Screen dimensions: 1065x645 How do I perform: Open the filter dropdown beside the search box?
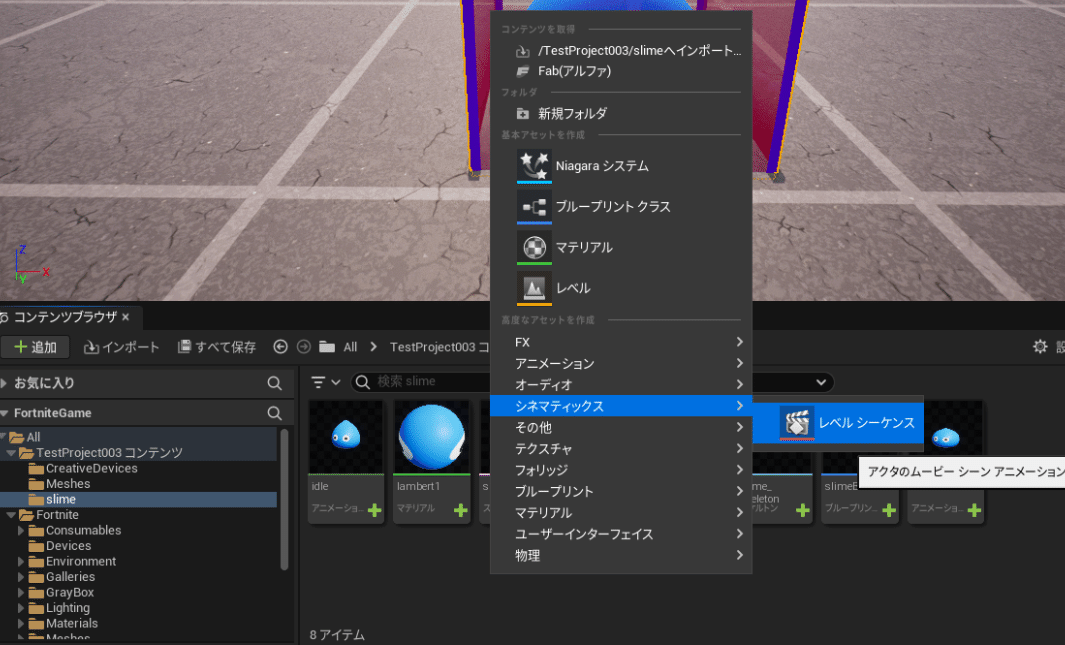pyautogui.click(x=325, y=382)
